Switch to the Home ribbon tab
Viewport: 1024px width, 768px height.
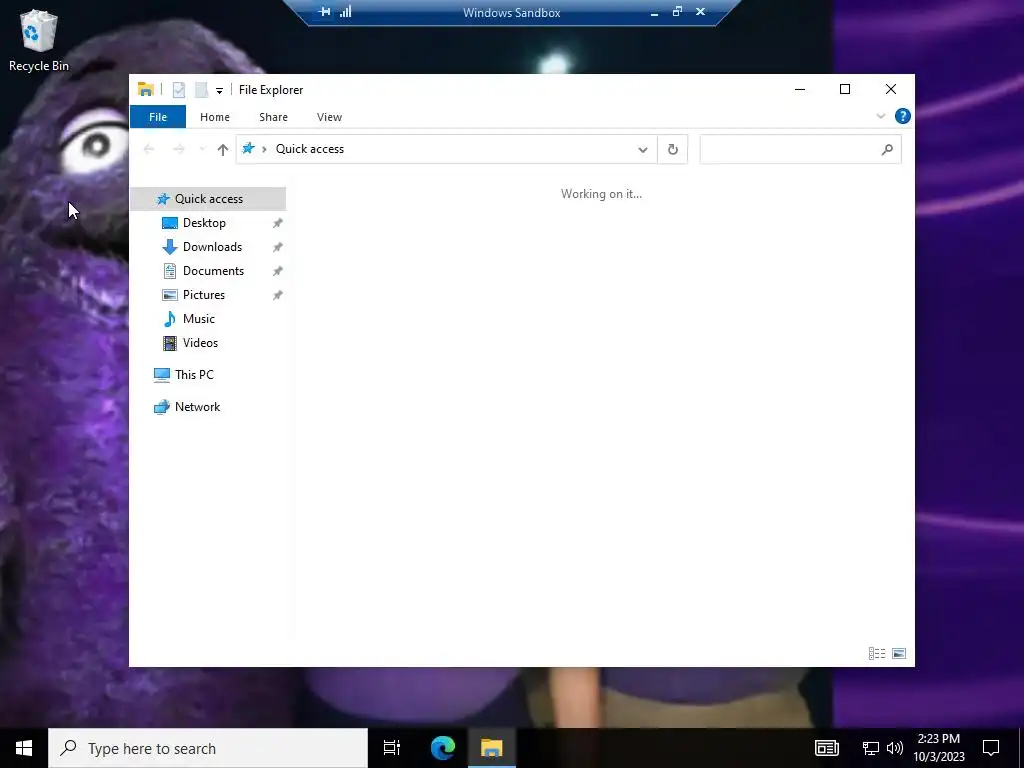[x=215, y=117]
